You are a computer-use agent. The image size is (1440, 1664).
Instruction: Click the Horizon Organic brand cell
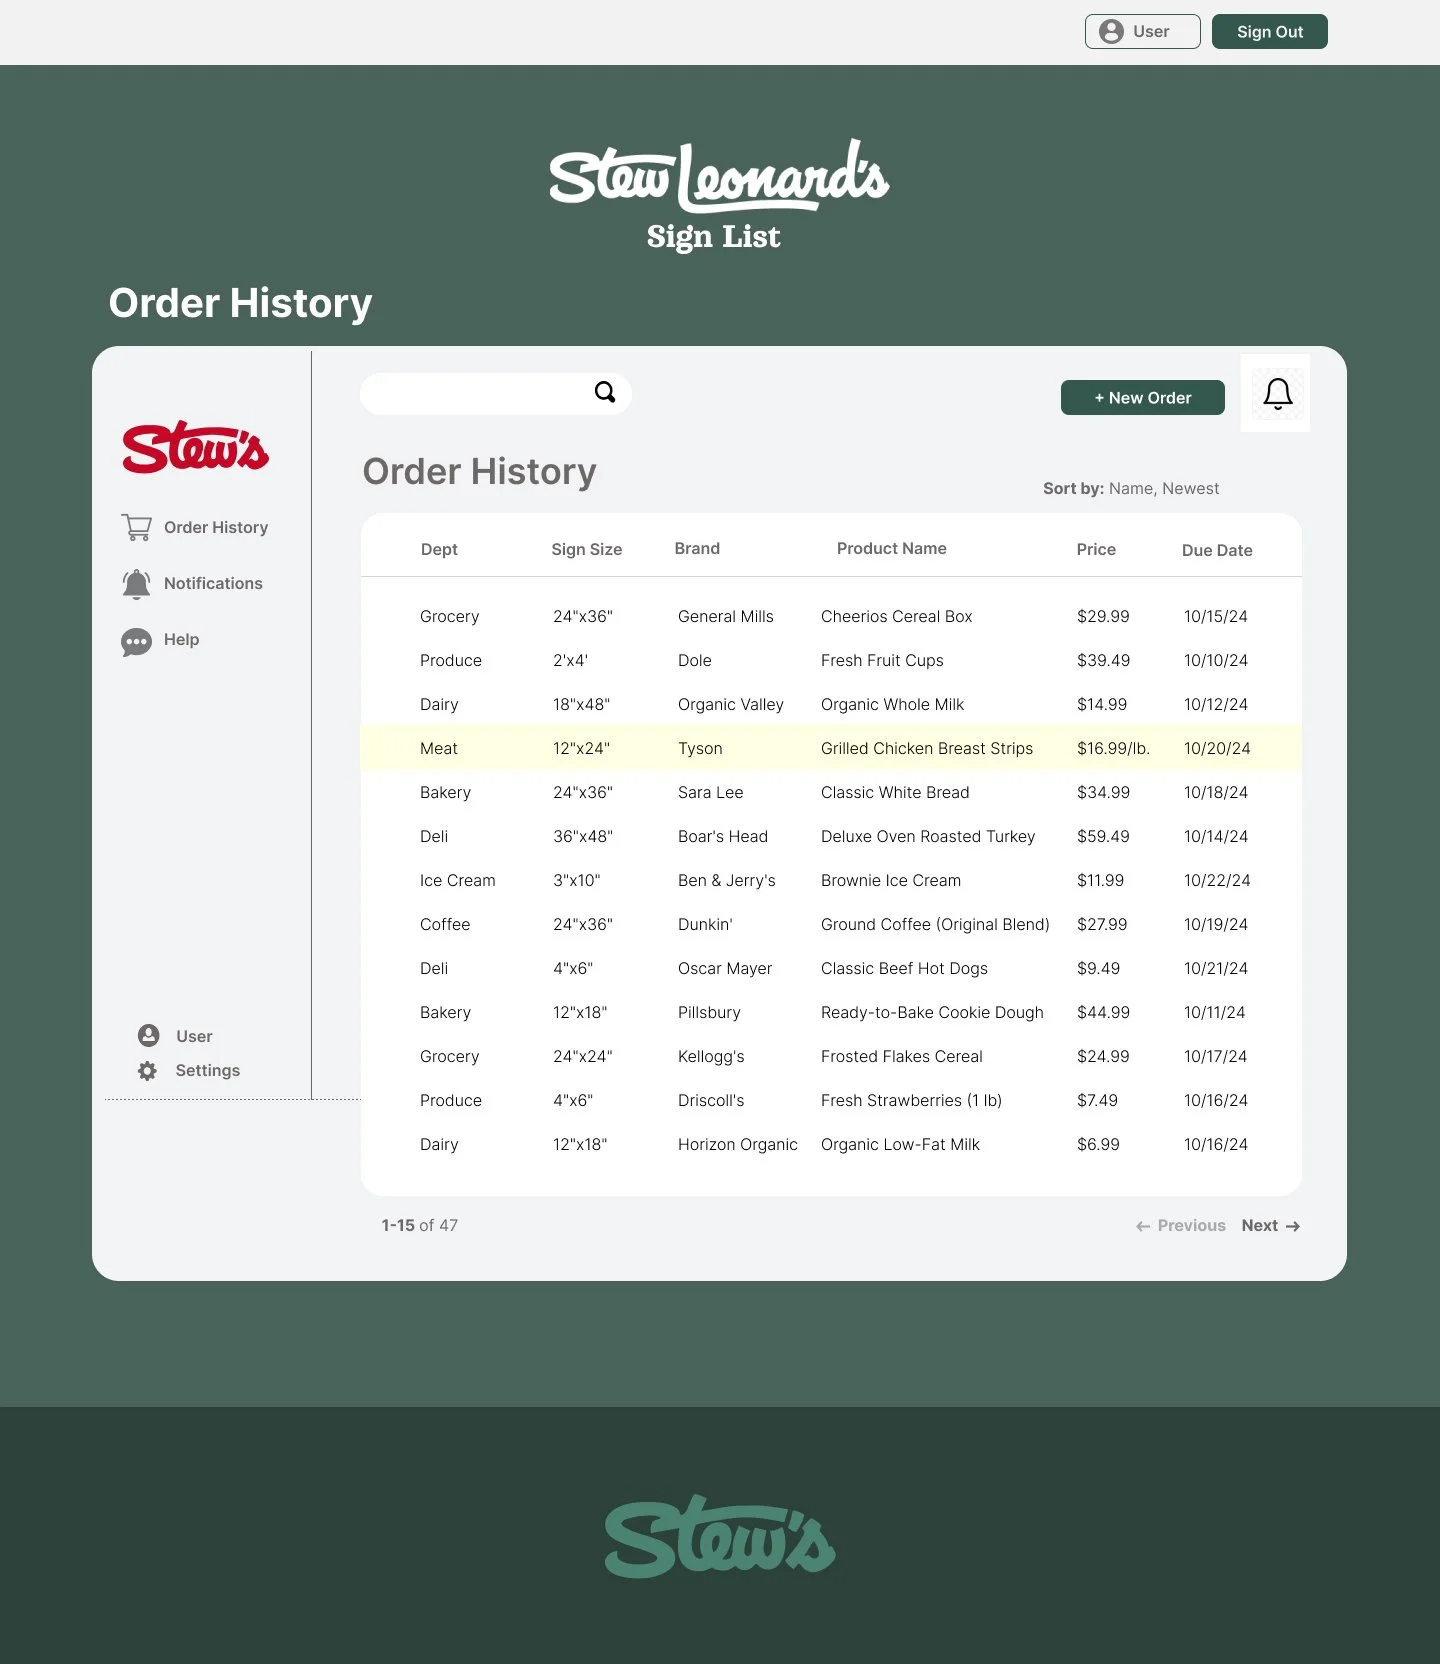(x=738, y=1145)
